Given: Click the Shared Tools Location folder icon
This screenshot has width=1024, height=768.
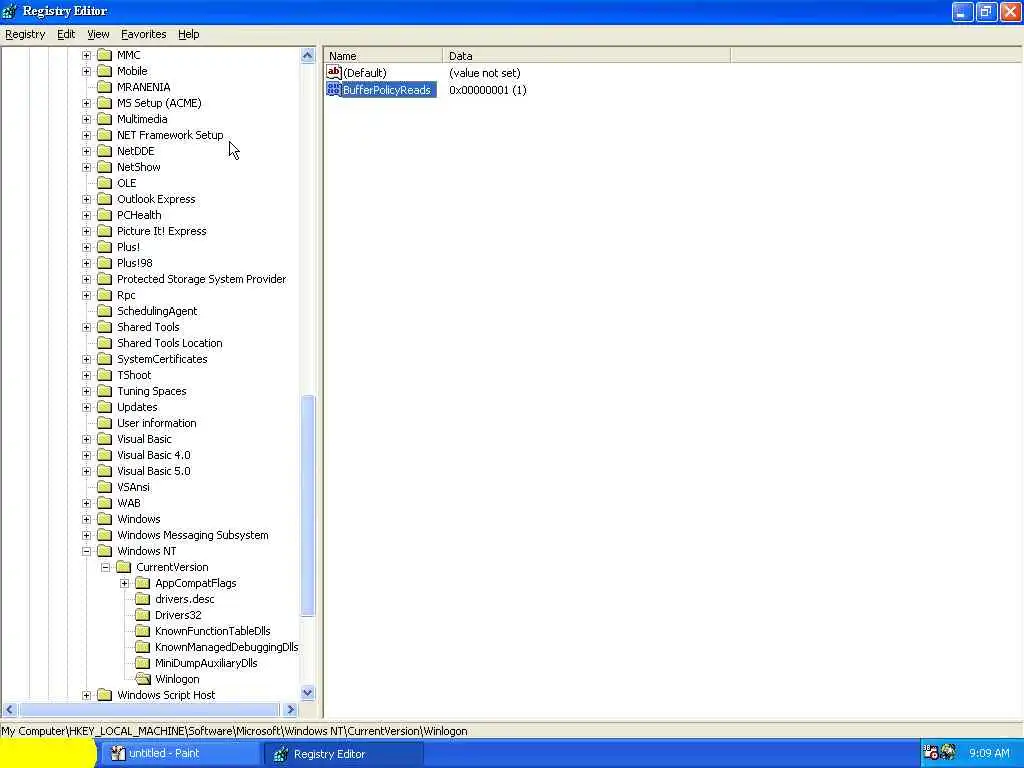Looking at the screenshot, I should click(x=104, y=343).
